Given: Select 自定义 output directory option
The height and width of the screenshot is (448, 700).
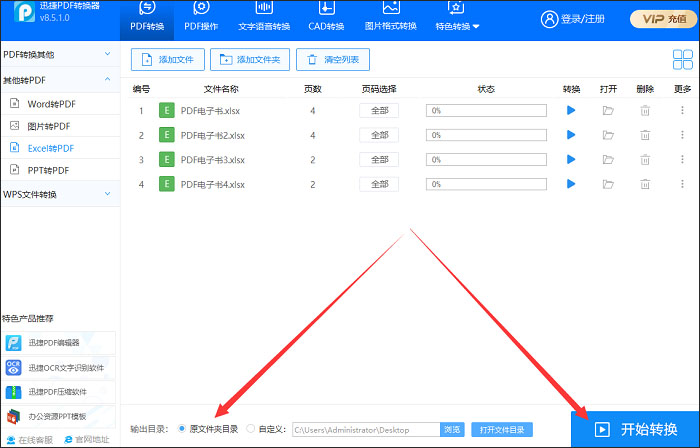Looking at the screenshot, I should pos(266,429).
